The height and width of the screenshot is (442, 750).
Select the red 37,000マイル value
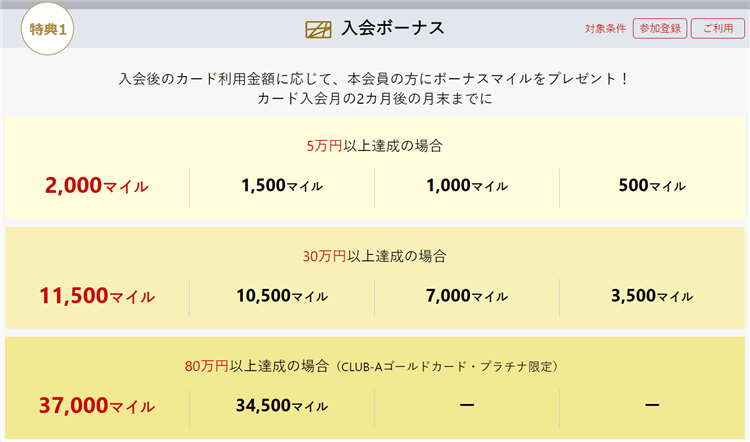(97, 406)
